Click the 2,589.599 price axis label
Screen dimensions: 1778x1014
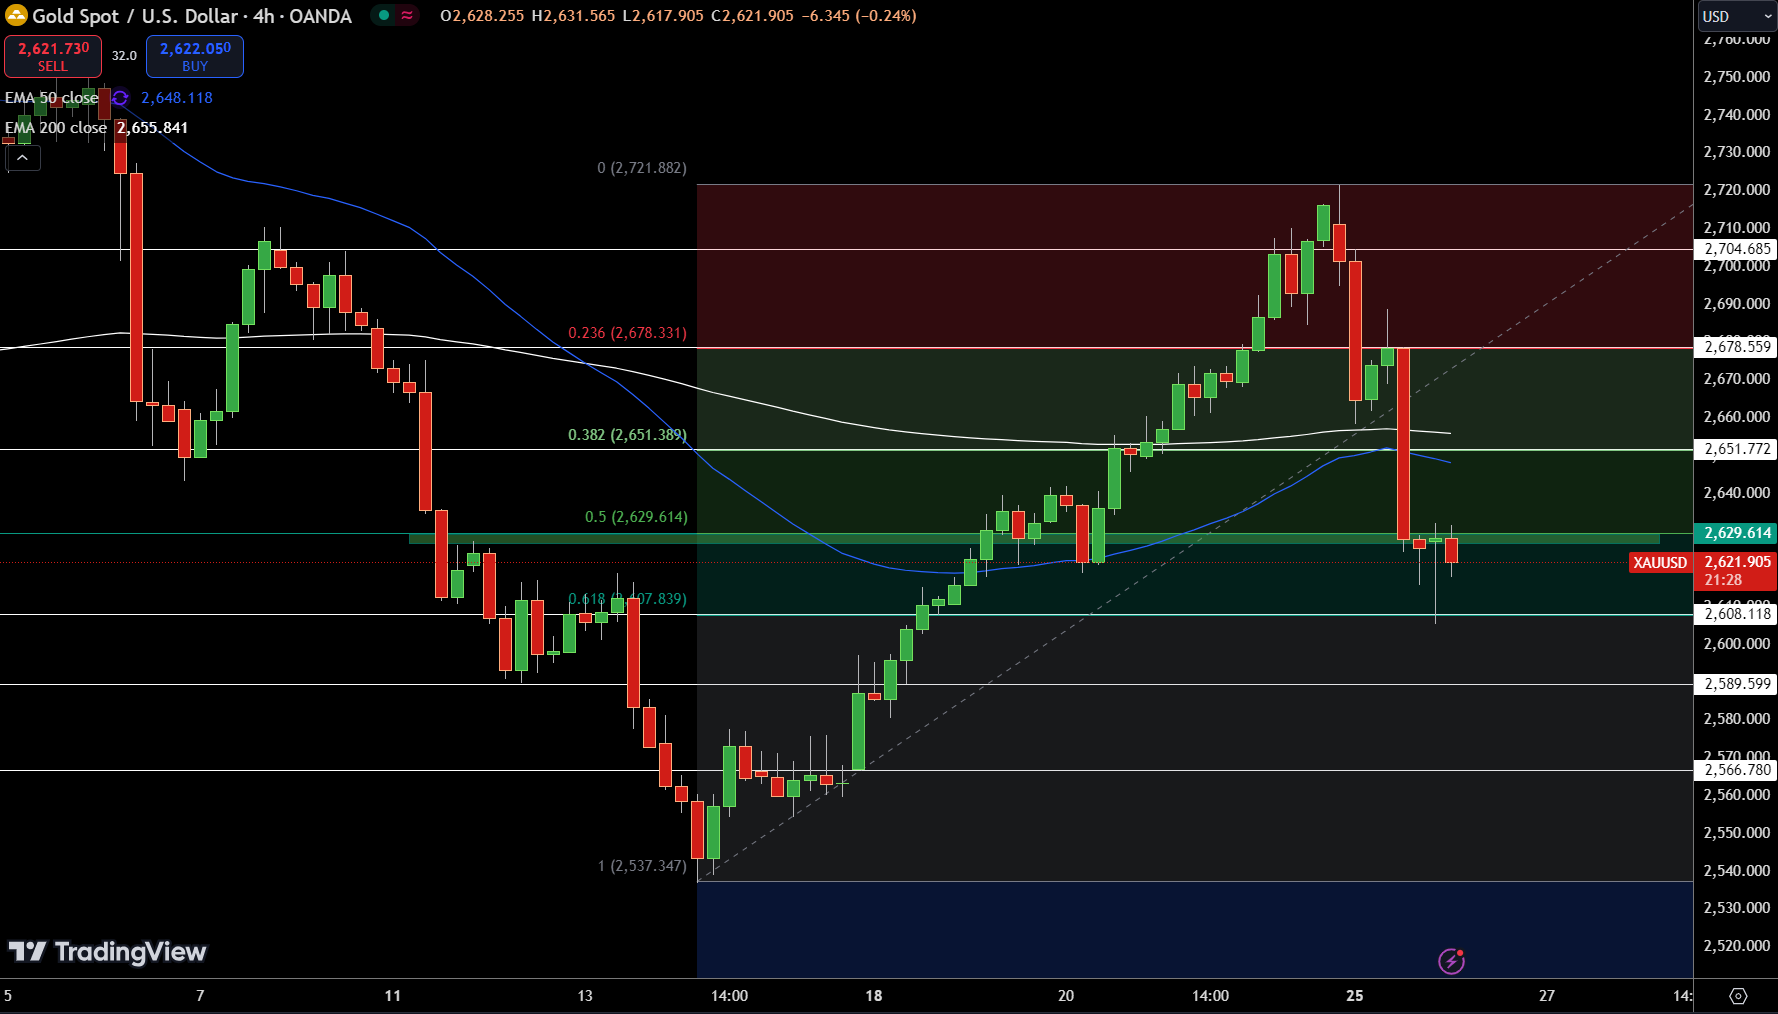(x=1738, y=684)
